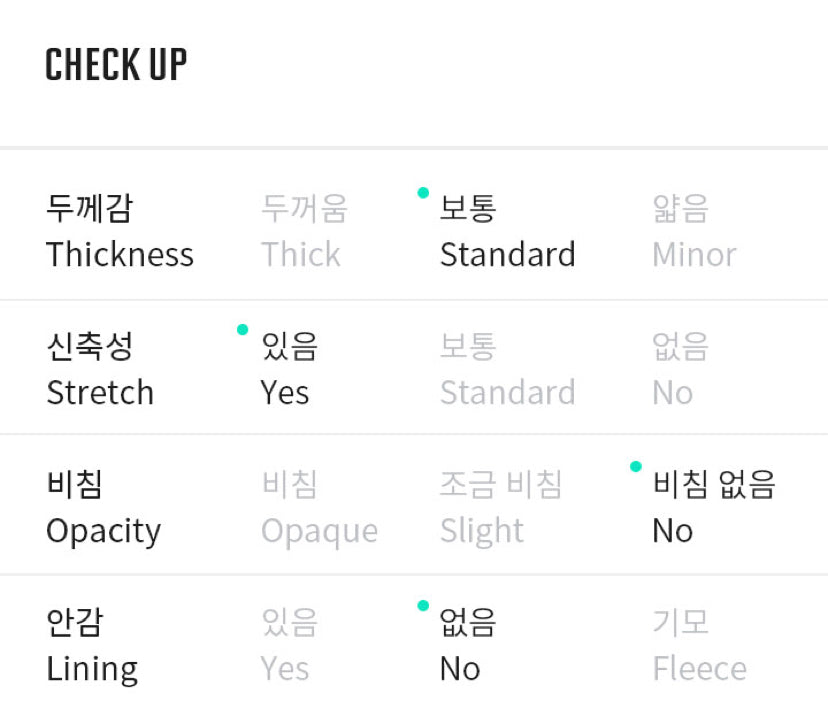The image size is (828, 701).
Task: Select No in the Opacity row
Action: pos(713,508)
